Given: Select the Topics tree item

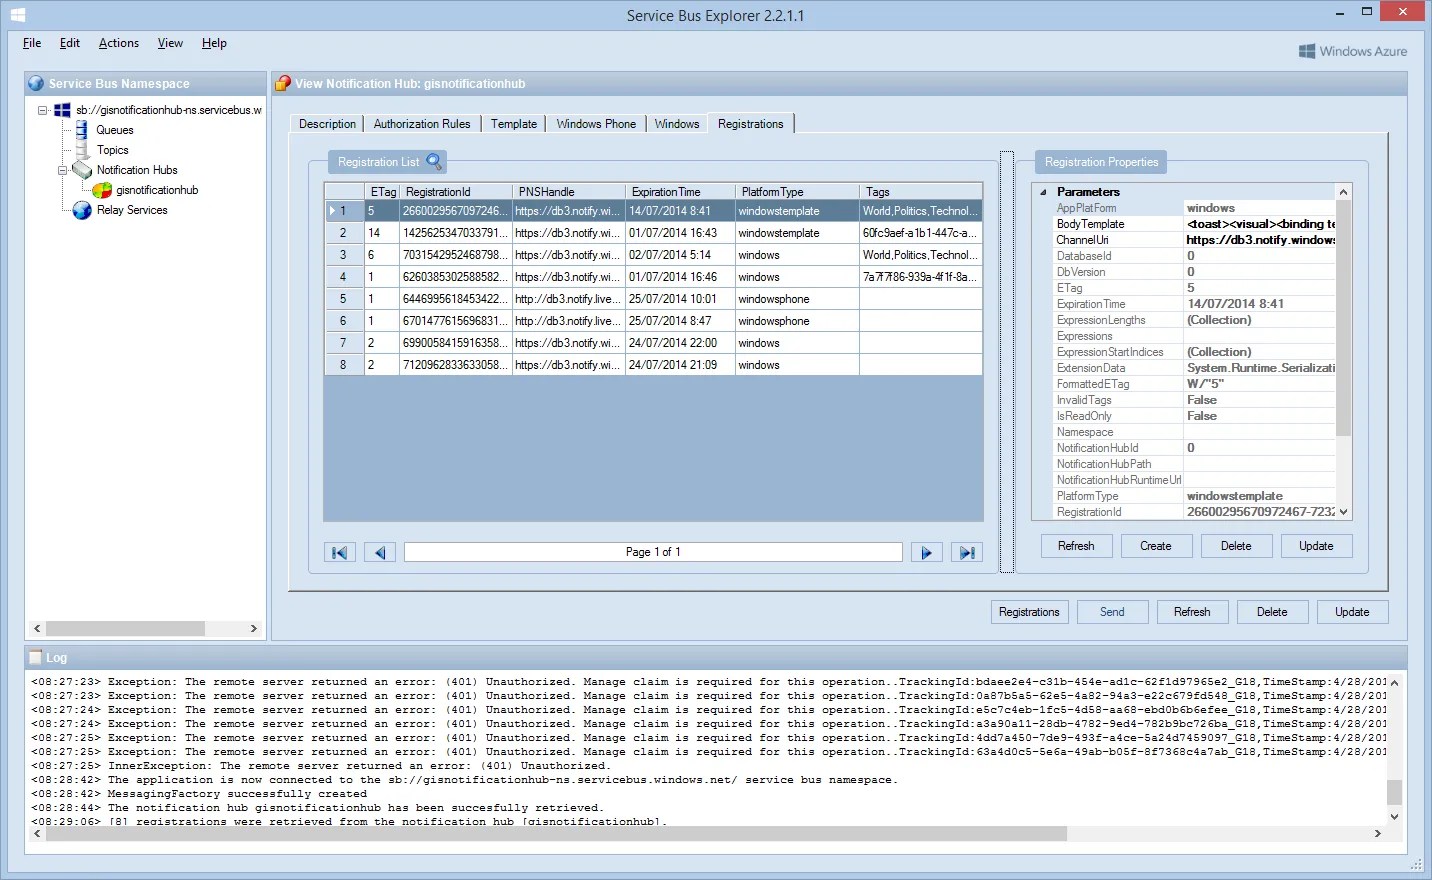Looking at the screenshot, I should pos(113,150).
